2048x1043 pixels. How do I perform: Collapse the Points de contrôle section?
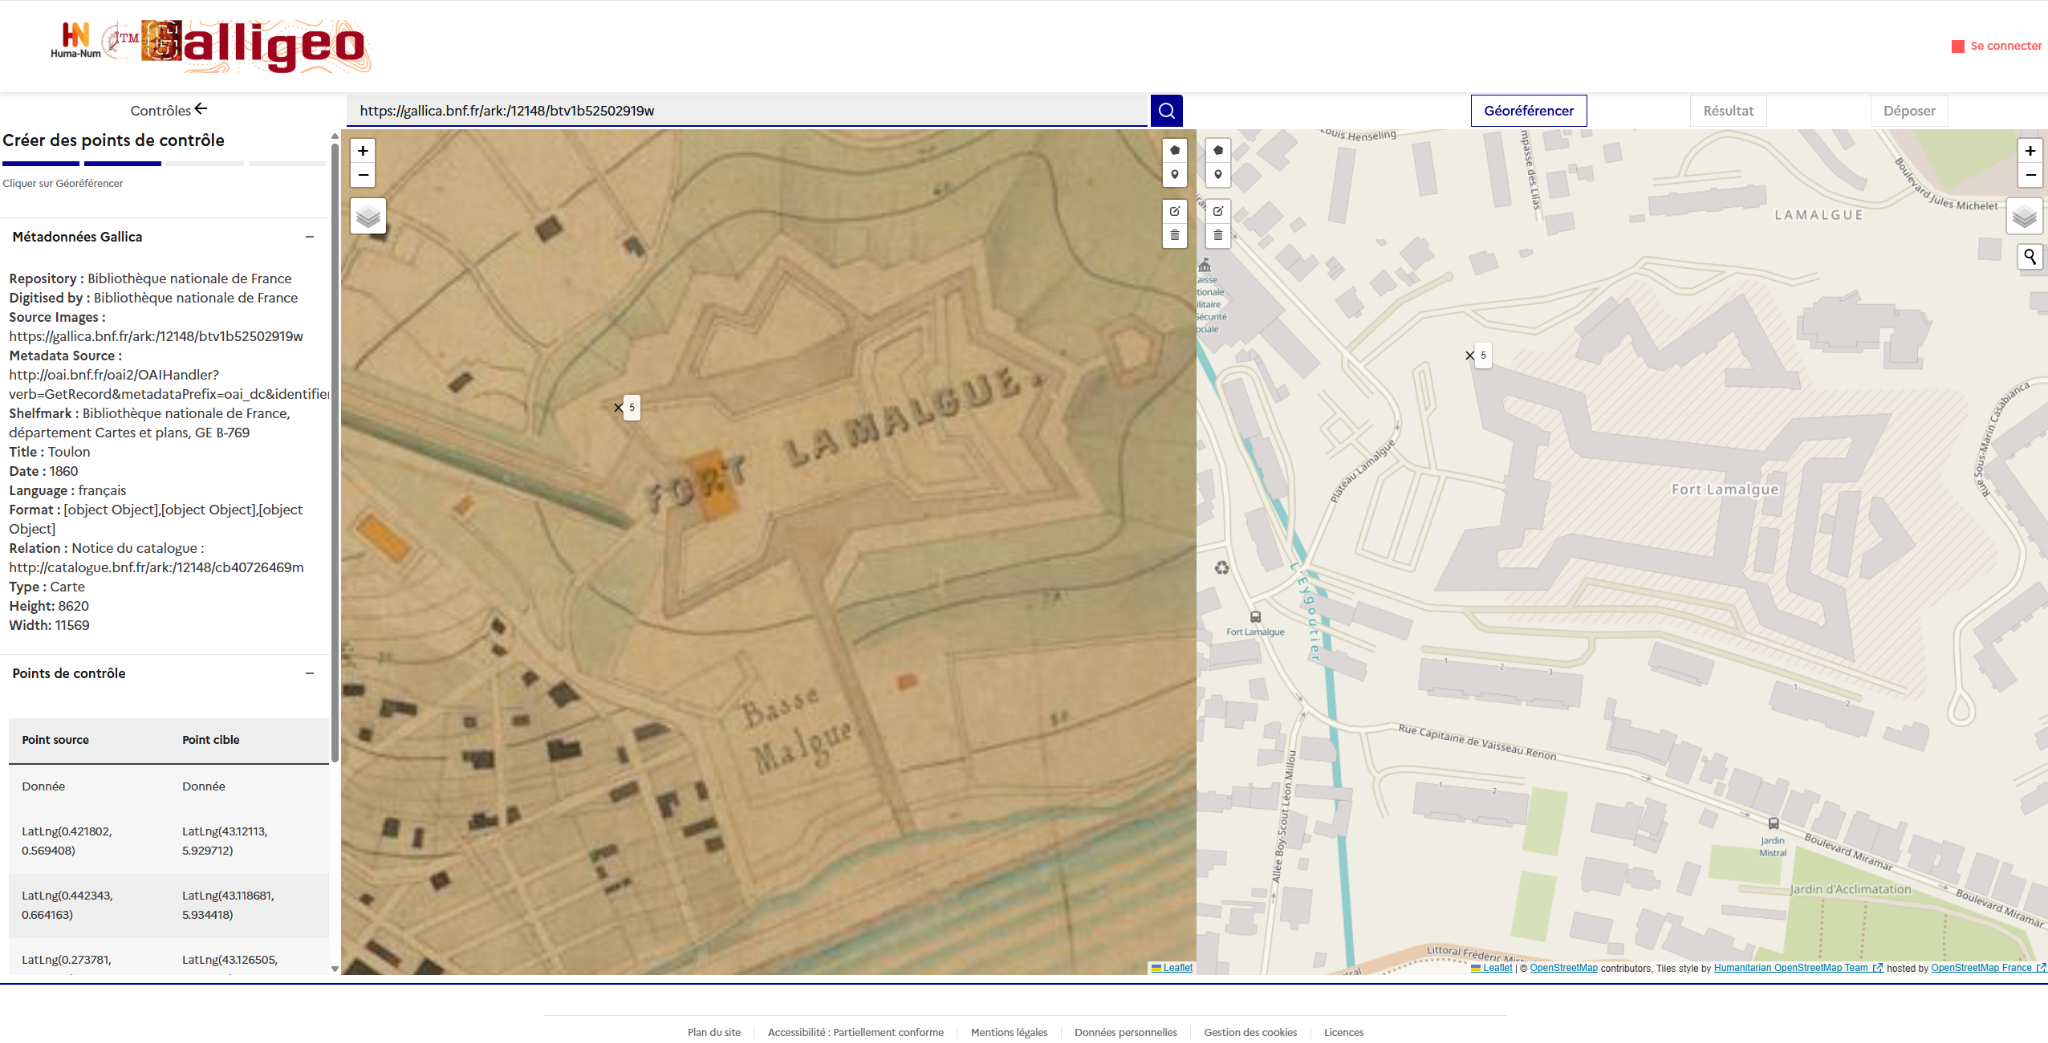[x=310, y=673]
